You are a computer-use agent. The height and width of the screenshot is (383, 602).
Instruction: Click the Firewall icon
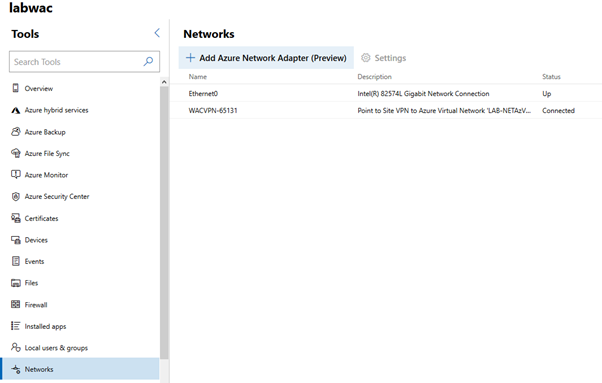(x=15, y=304)
